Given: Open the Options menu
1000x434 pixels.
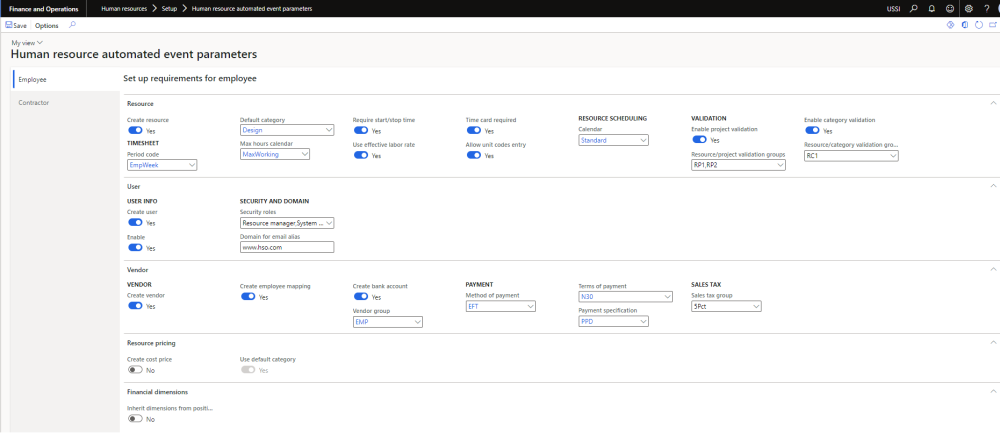Looking at the screenshot, I should [47, 25].
